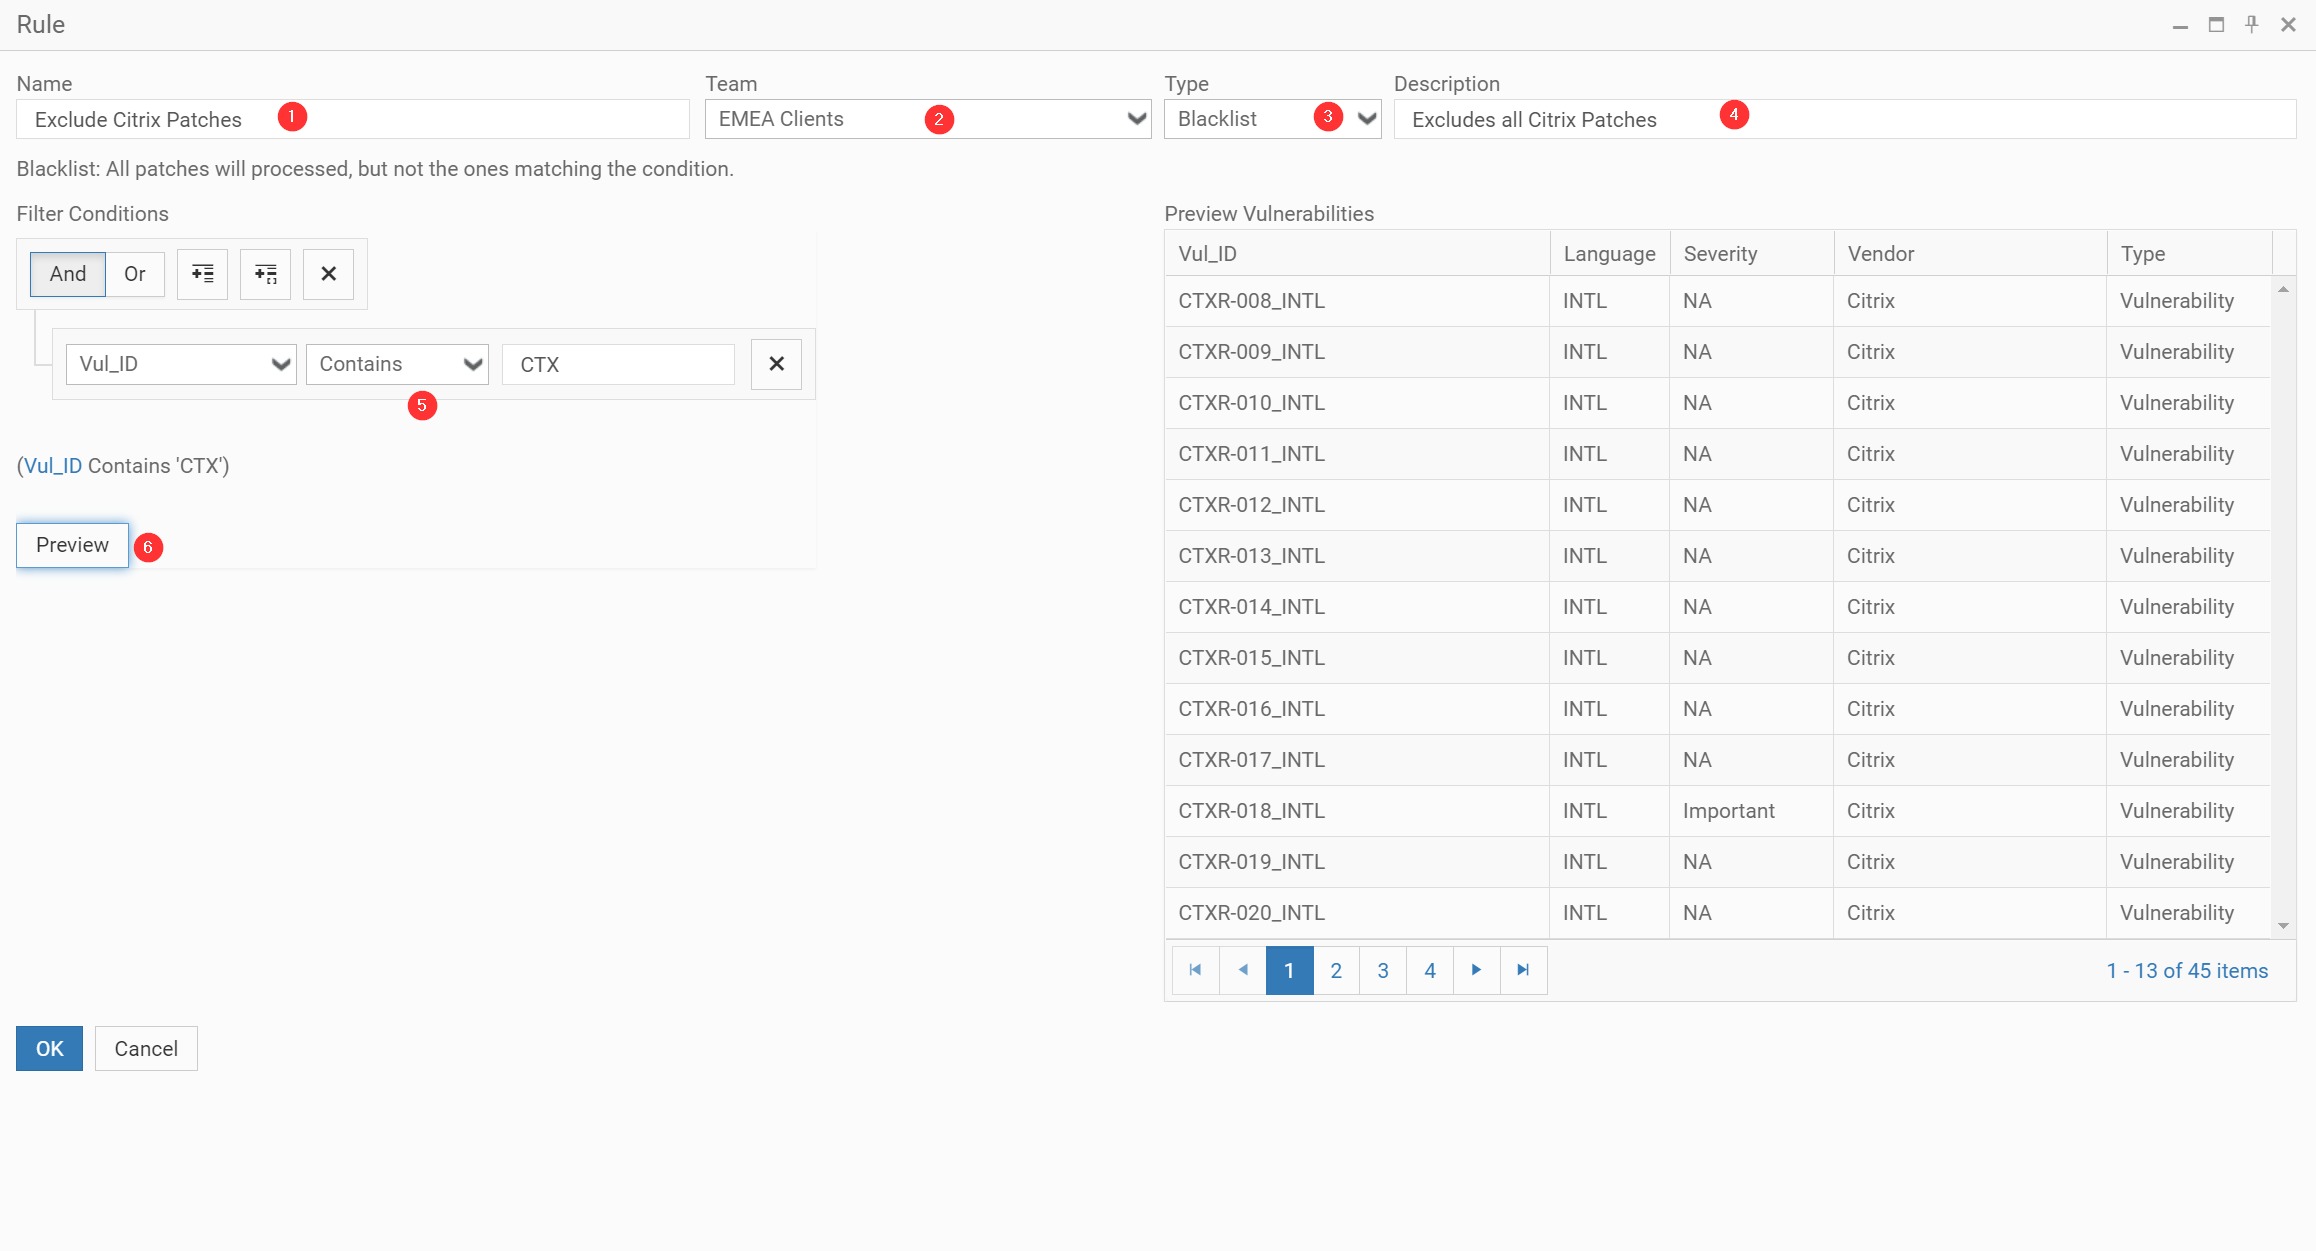Close the Rule dialog

click(x=2288, y=25)
